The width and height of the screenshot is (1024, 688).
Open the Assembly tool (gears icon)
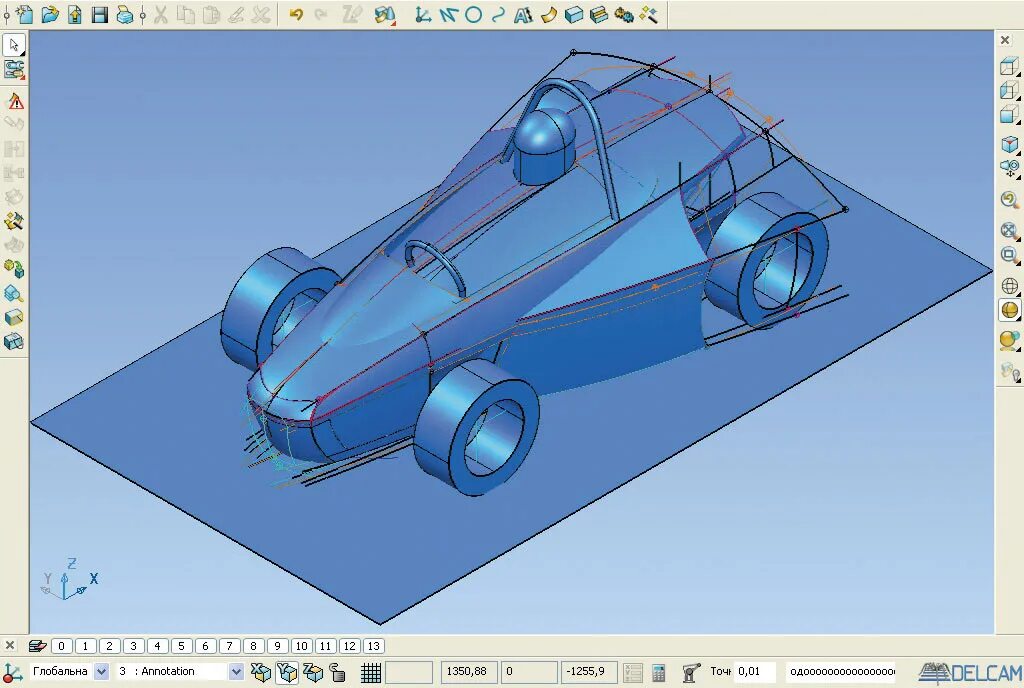(624, 14)
